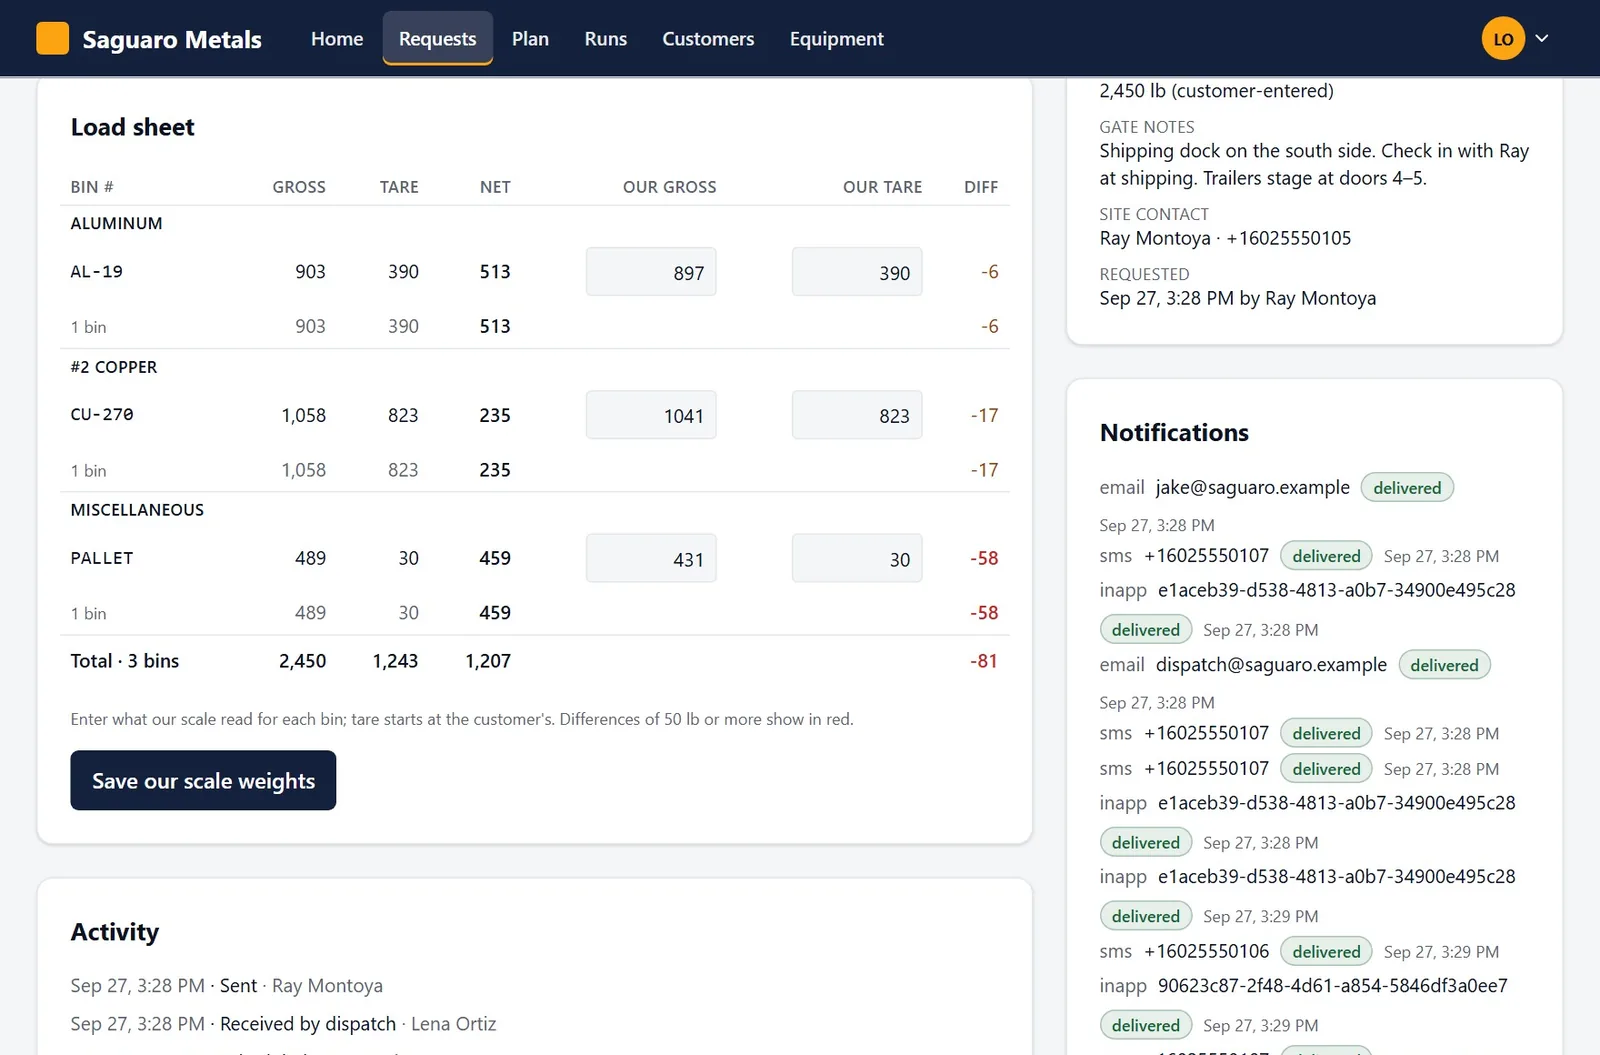Open the Equipment section
The width and height of the screenshot is (1600, 1055).
coord(837,39)
